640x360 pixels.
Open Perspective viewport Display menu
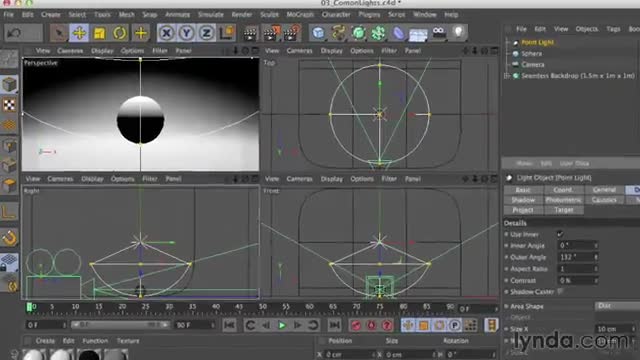[102, 51]
